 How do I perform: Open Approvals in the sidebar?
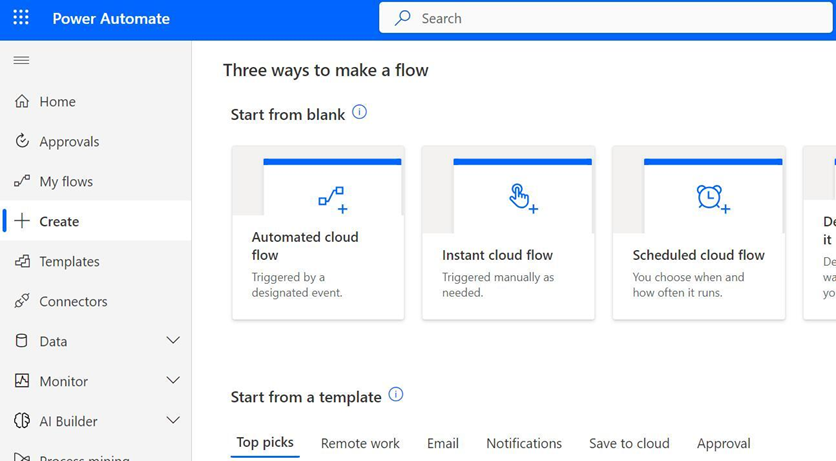pyautogui.click(x=96, y=141)
